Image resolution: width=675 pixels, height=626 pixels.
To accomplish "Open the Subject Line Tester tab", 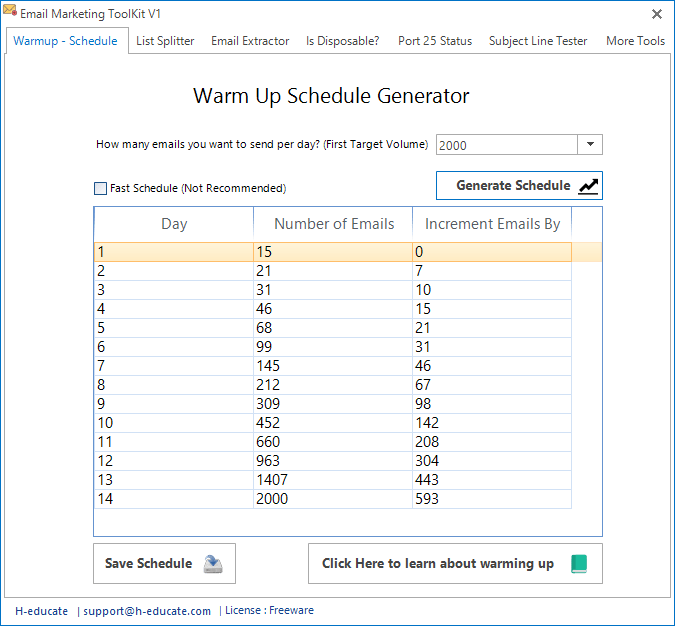I will point(538,41).
